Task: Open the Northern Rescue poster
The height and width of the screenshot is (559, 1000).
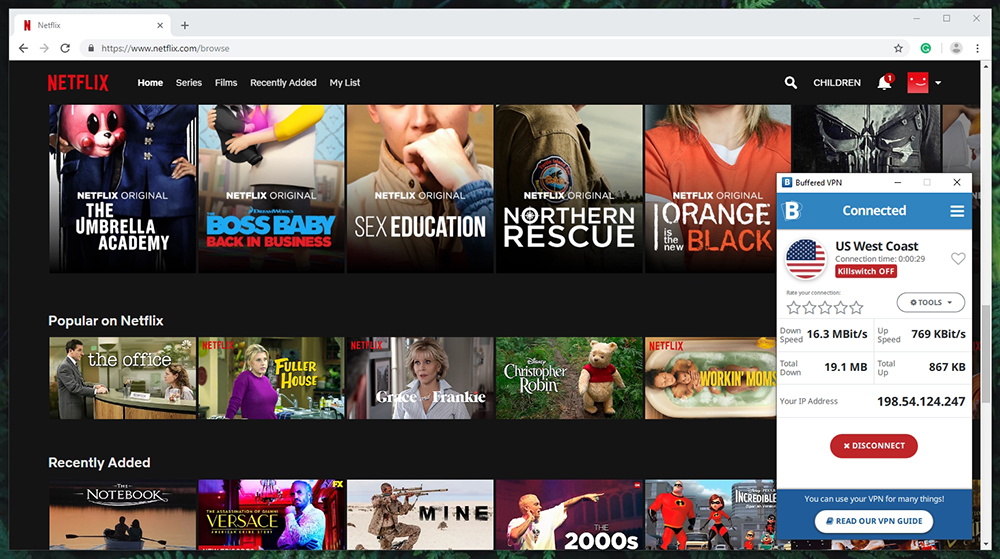Action: click(x=569, y=189)
